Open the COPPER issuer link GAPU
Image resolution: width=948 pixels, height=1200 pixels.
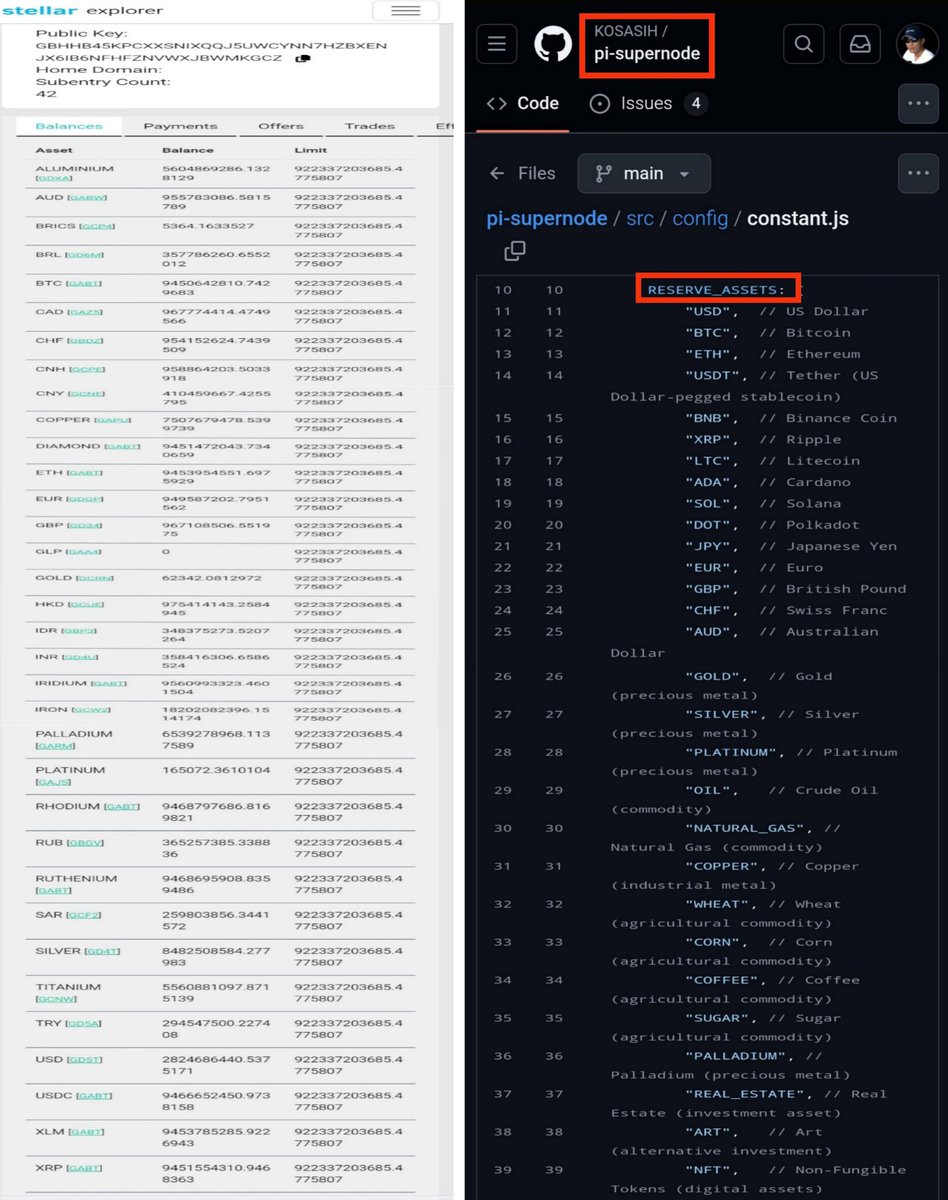coord(112,420)
